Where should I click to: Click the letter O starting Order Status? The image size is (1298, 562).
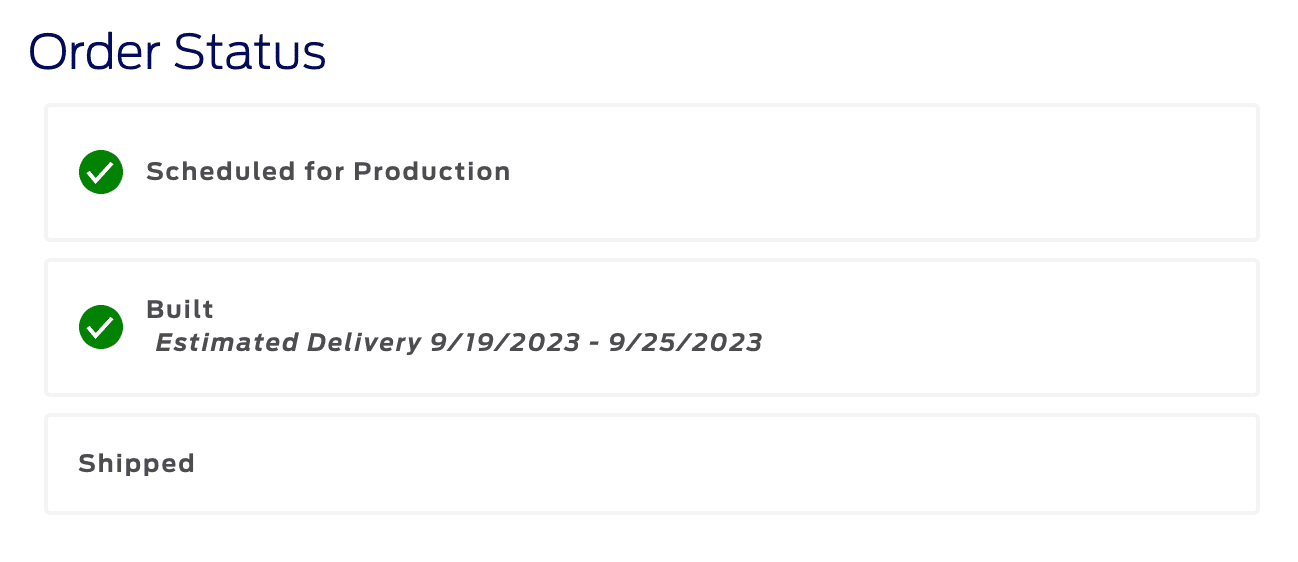(49, 52)
